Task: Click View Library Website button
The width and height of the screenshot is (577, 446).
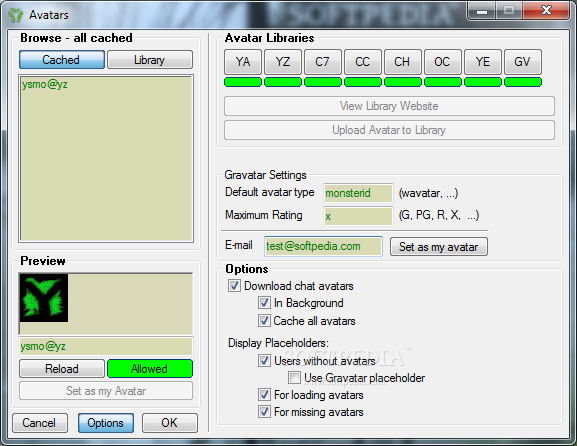Action: click(x=389, y=106)
